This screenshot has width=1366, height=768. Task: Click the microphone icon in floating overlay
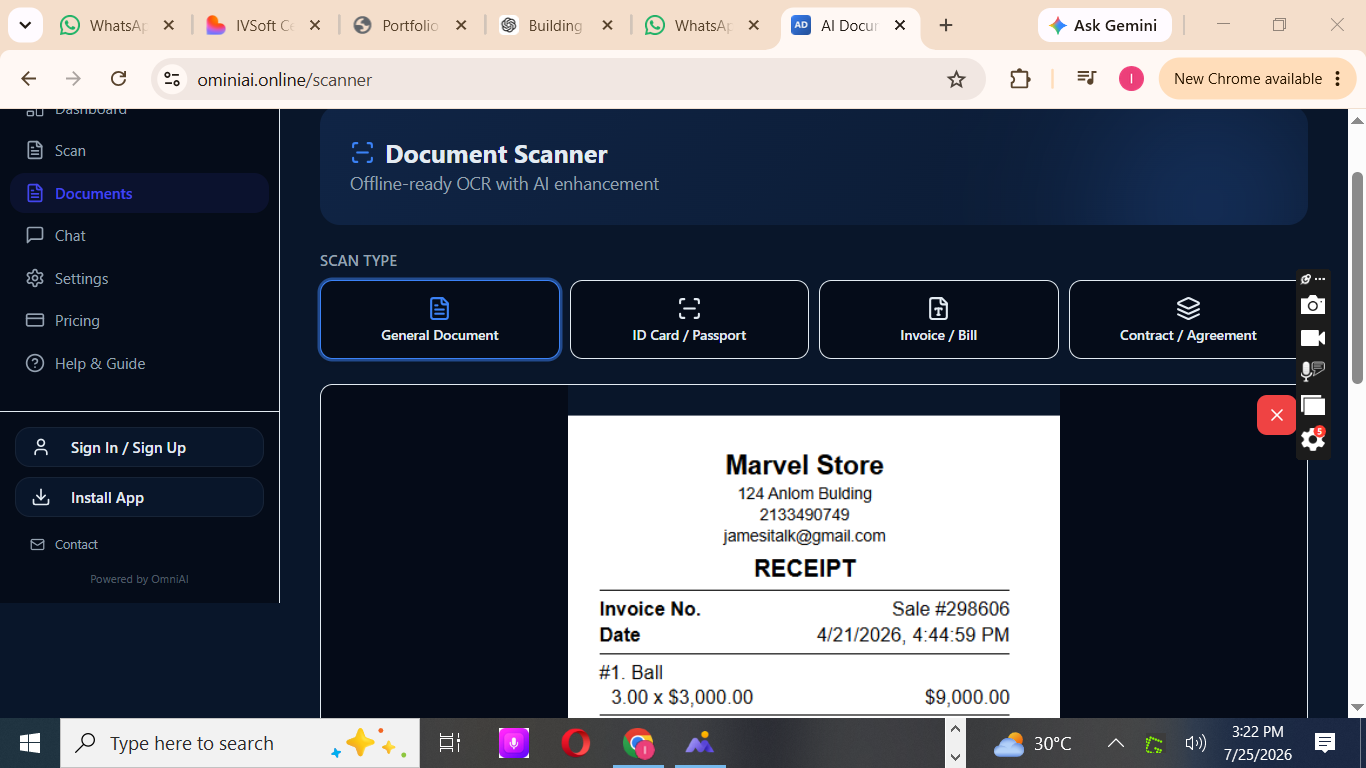click(x=1313, y=372)
